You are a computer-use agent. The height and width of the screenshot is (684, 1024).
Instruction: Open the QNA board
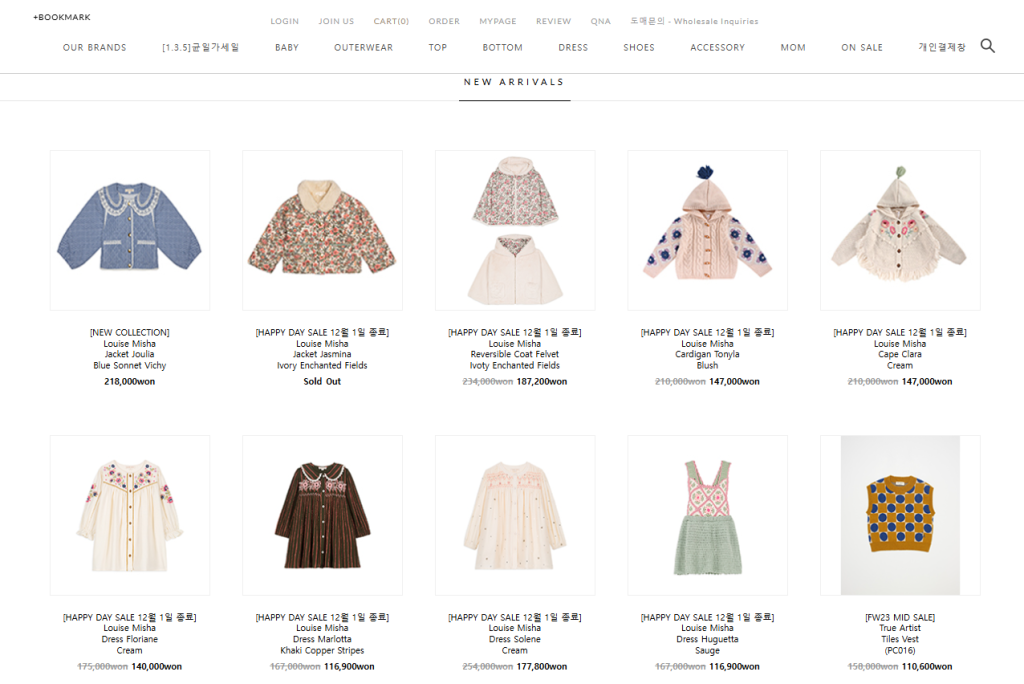(601, 21)
